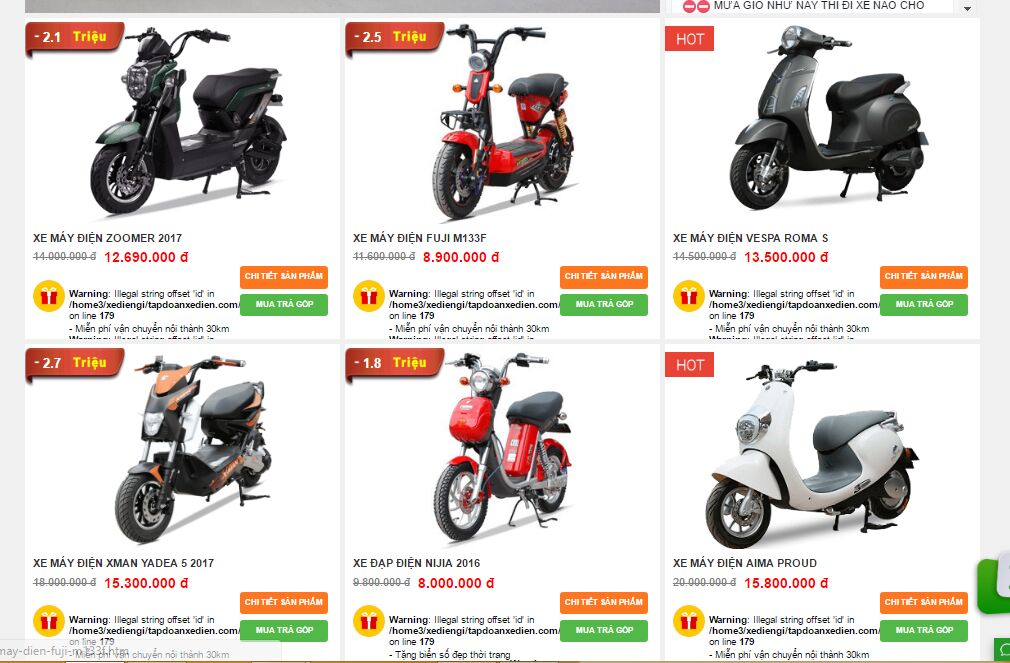Choose installment purchase for Fuji M133F
Screen dimensions: 1010x663
pos(604,305)
